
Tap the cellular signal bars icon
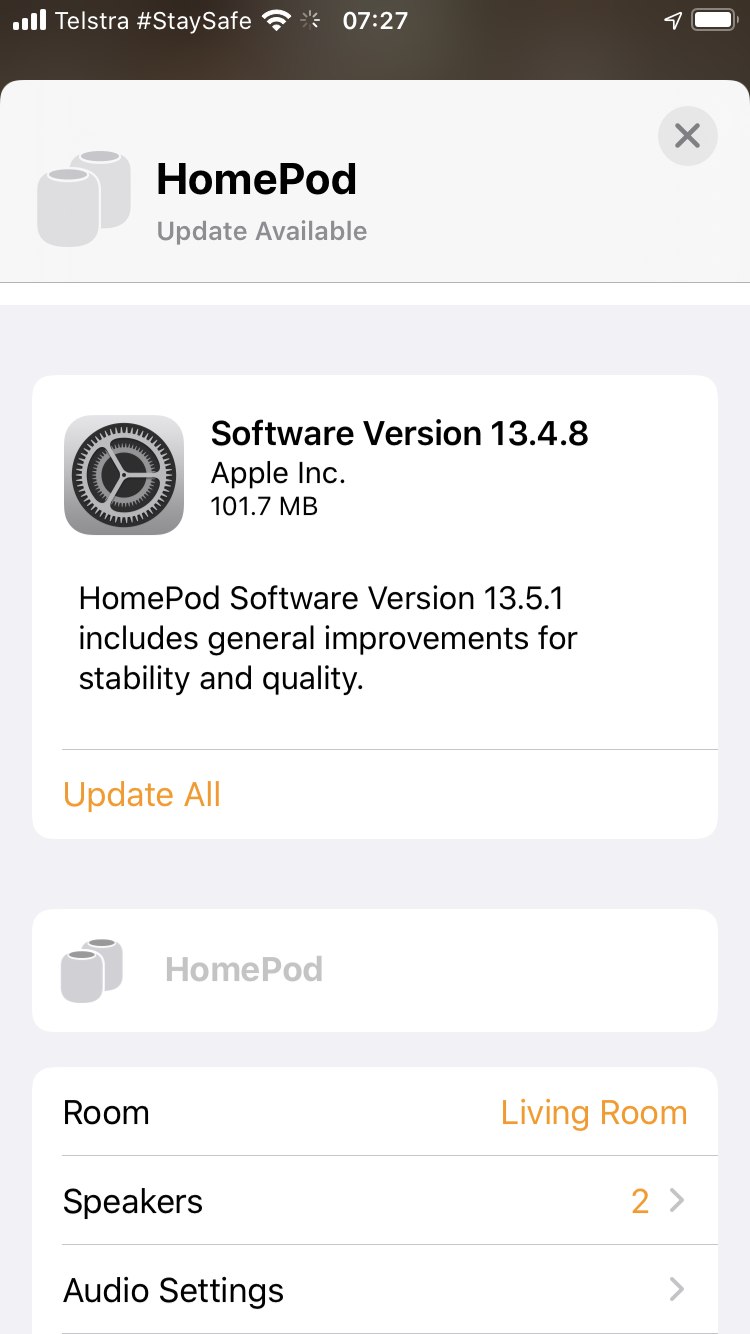pos(29,20)
